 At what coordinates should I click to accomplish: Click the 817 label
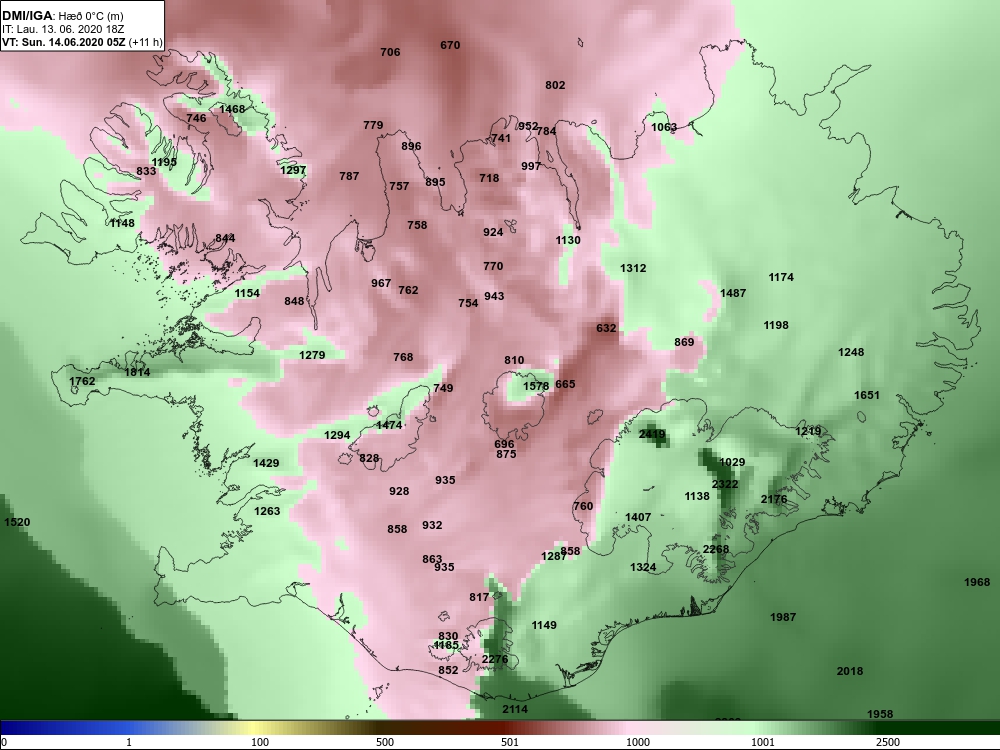pyautogui.click(x=479, y=598)
